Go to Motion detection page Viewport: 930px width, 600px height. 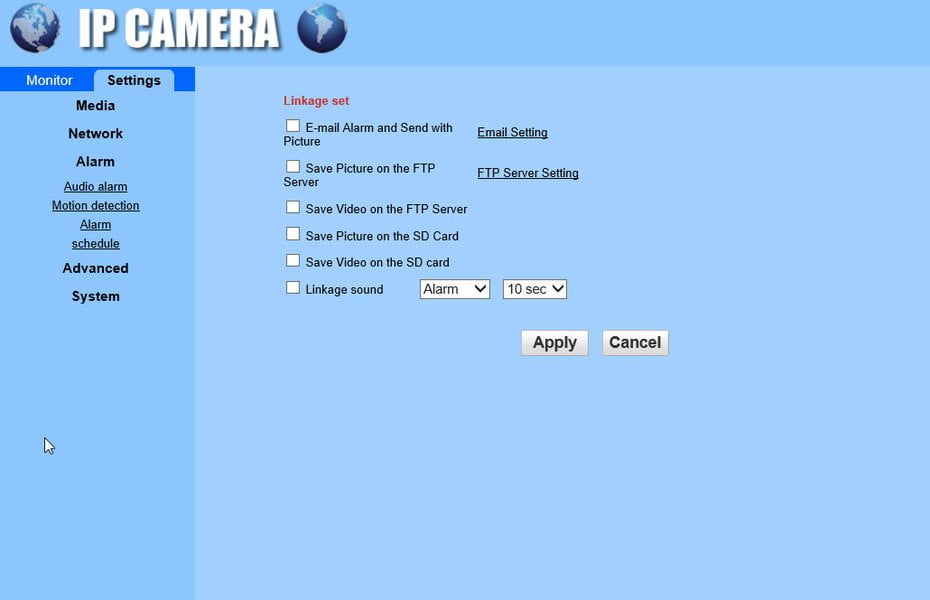[95, 206]
